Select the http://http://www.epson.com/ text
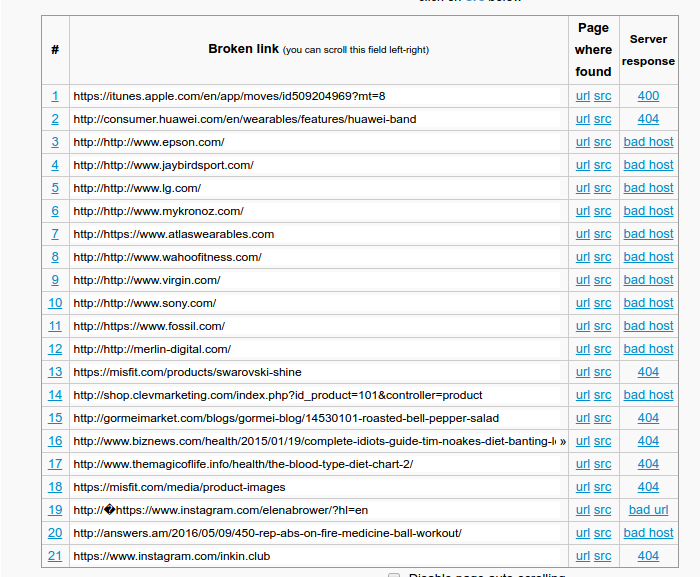This screenshot has width=700, height=577. [149, 142]
